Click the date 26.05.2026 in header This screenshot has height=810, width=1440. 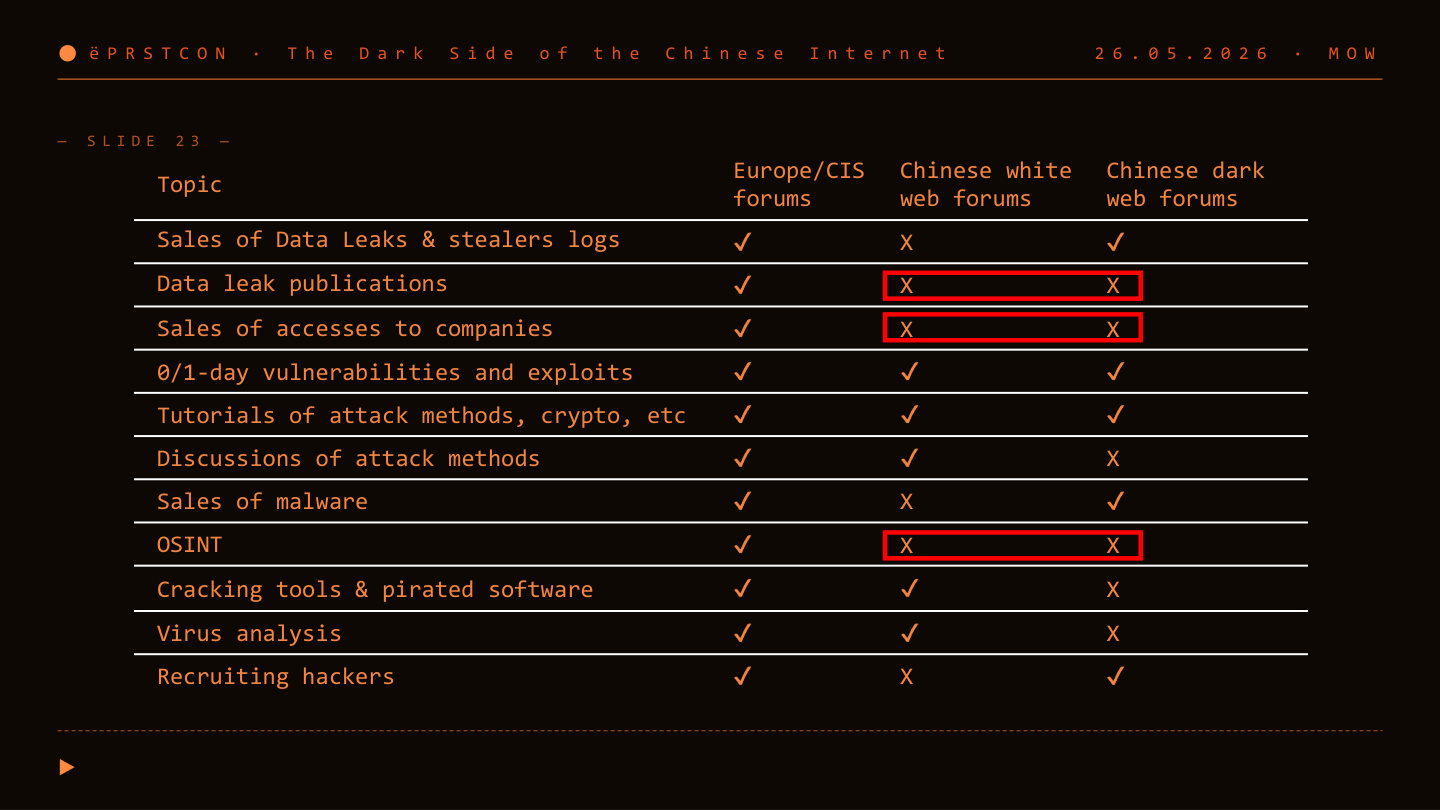1182,53
